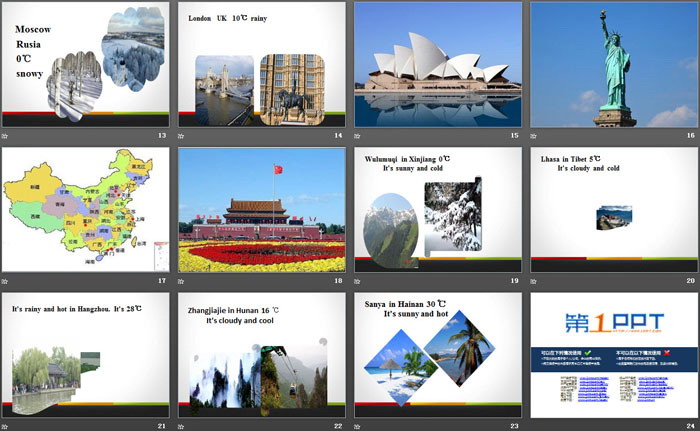
Task: Click animation star icon under slide 17
Action: click(5, 281)
